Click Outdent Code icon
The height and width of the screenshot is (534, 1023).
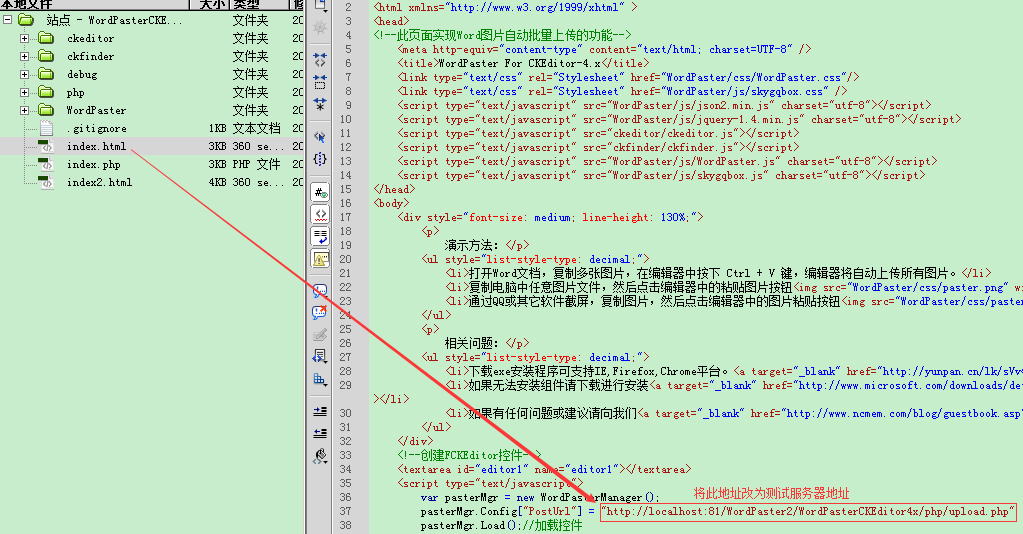[x=320, y=433]
